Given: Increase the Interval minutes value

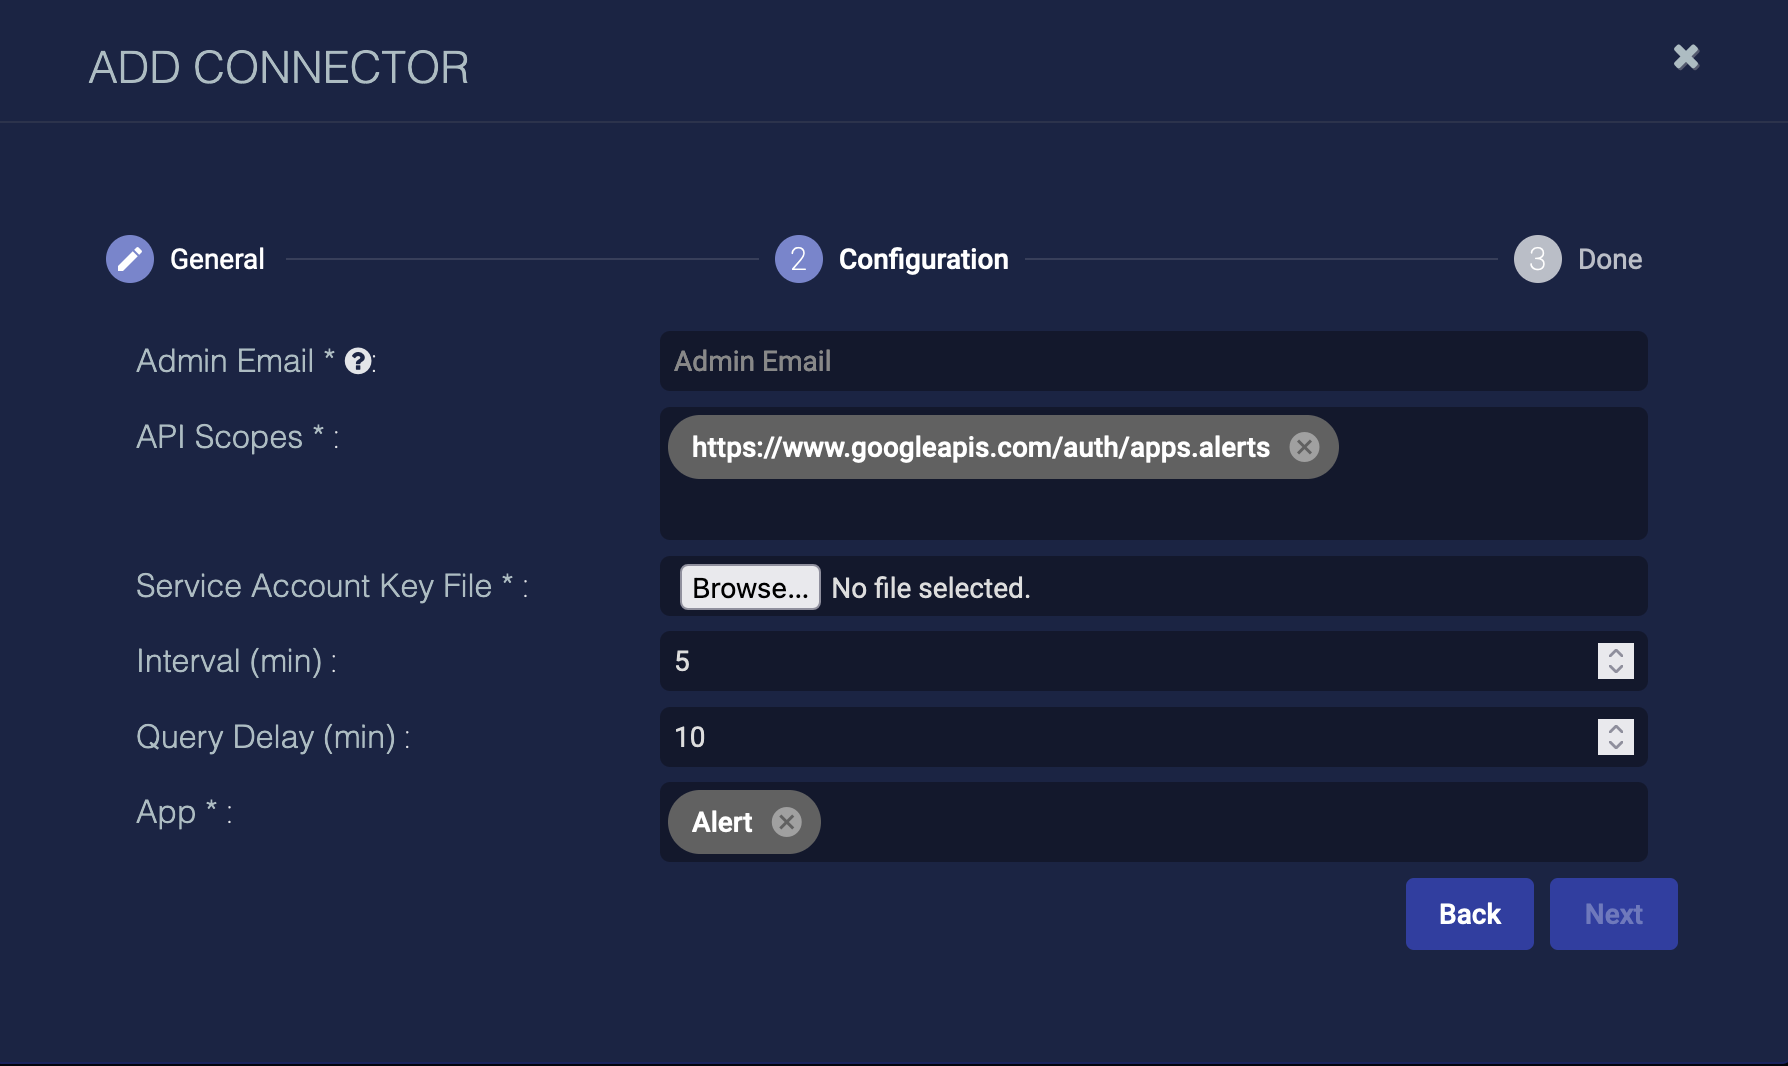Looking at the screenshot, I should coord(1616,653).
